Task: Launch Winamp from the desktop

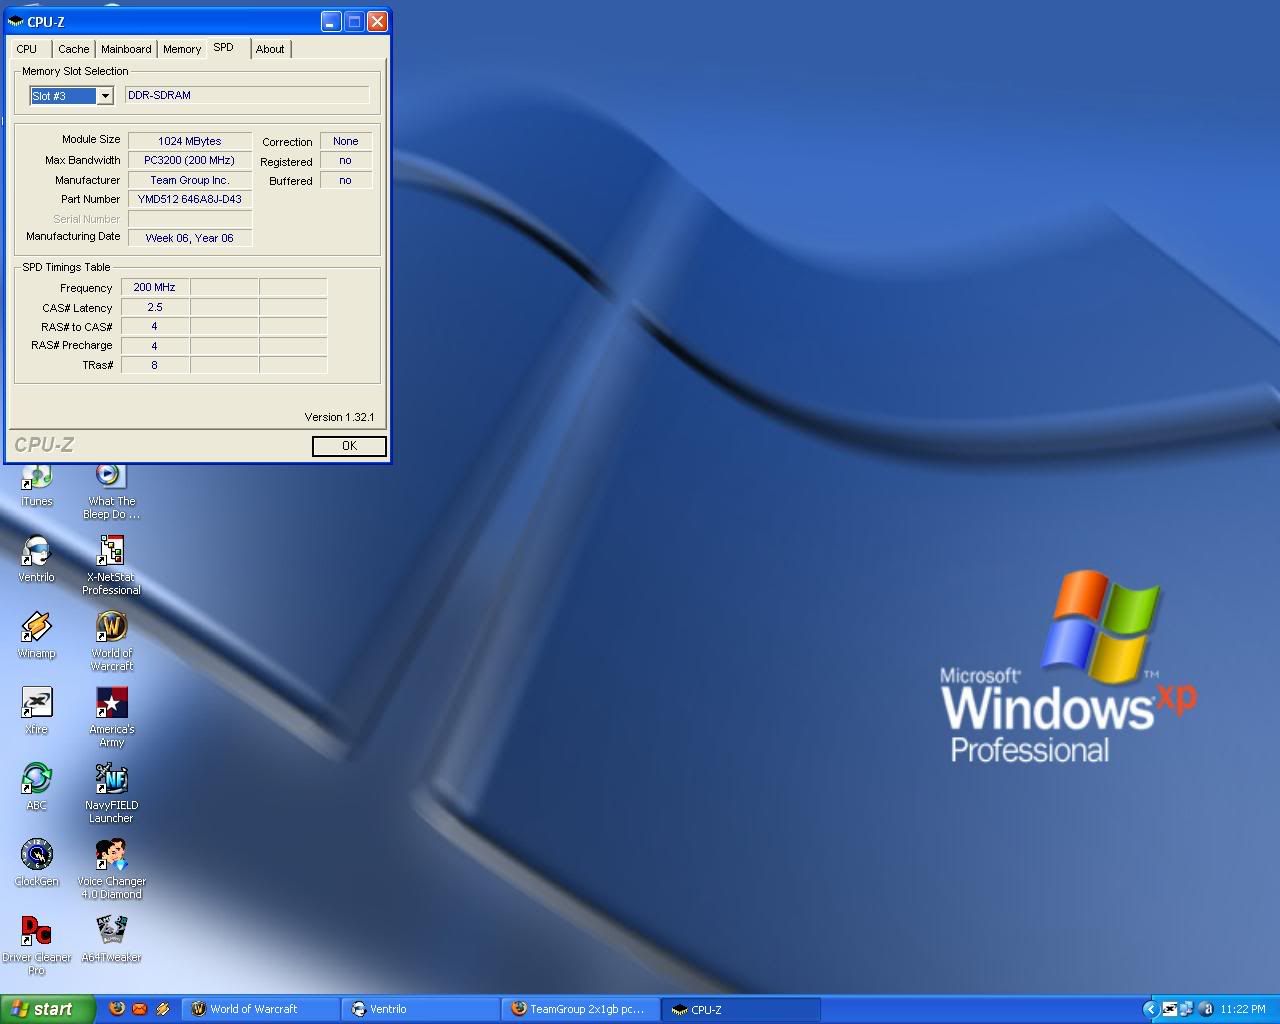Action: [37, 635]
